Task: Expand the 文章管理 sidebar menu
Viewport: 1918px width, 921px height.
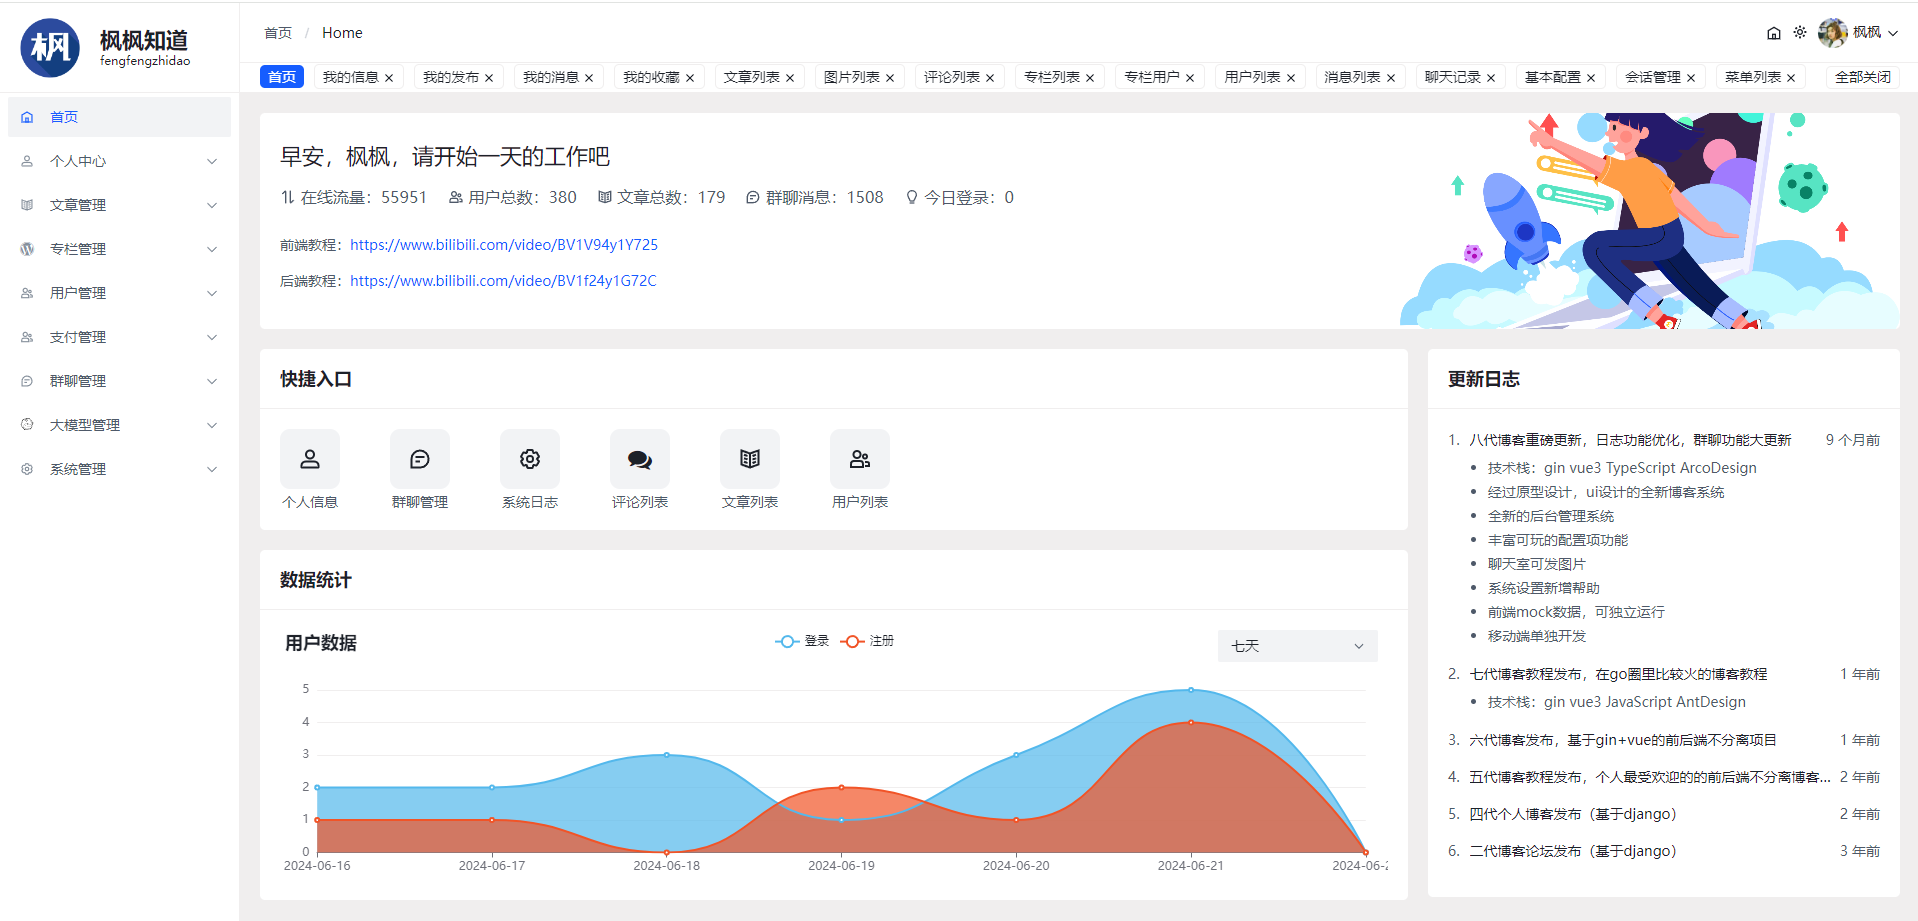Action: (118, 205)
